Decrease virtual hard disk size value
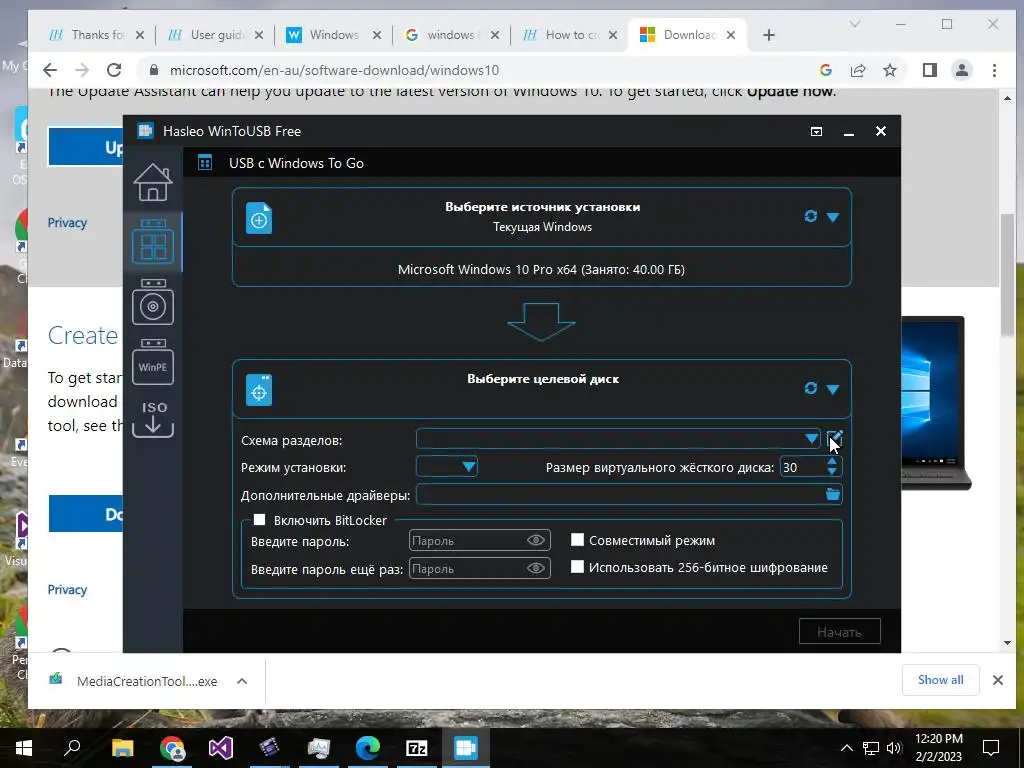 (832, 472)
